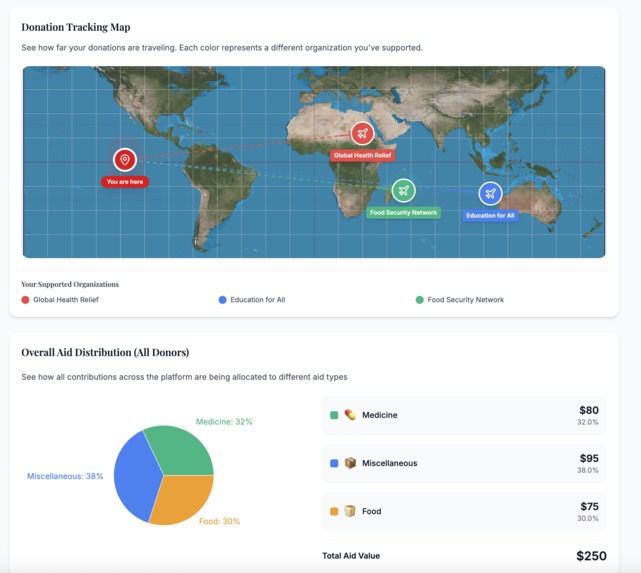Click the '38.0%' value under Miscellaneous amount

tap(588, 470)
